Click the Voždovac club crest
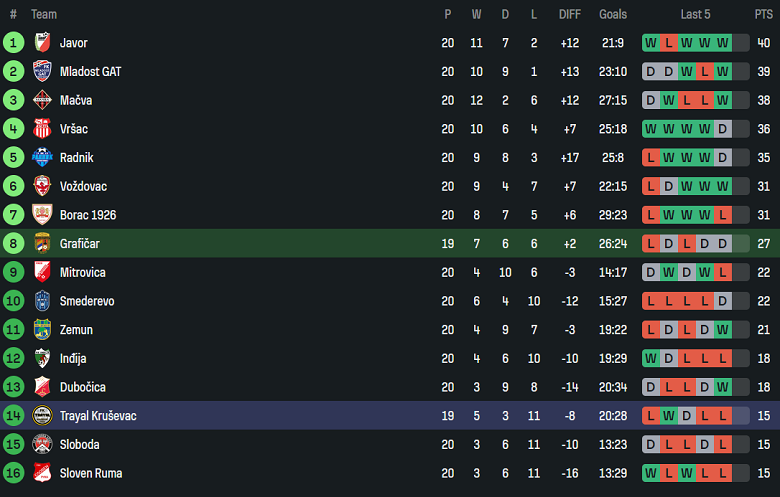Viewport: 780px width, 497px height. (x=42, y=186)
